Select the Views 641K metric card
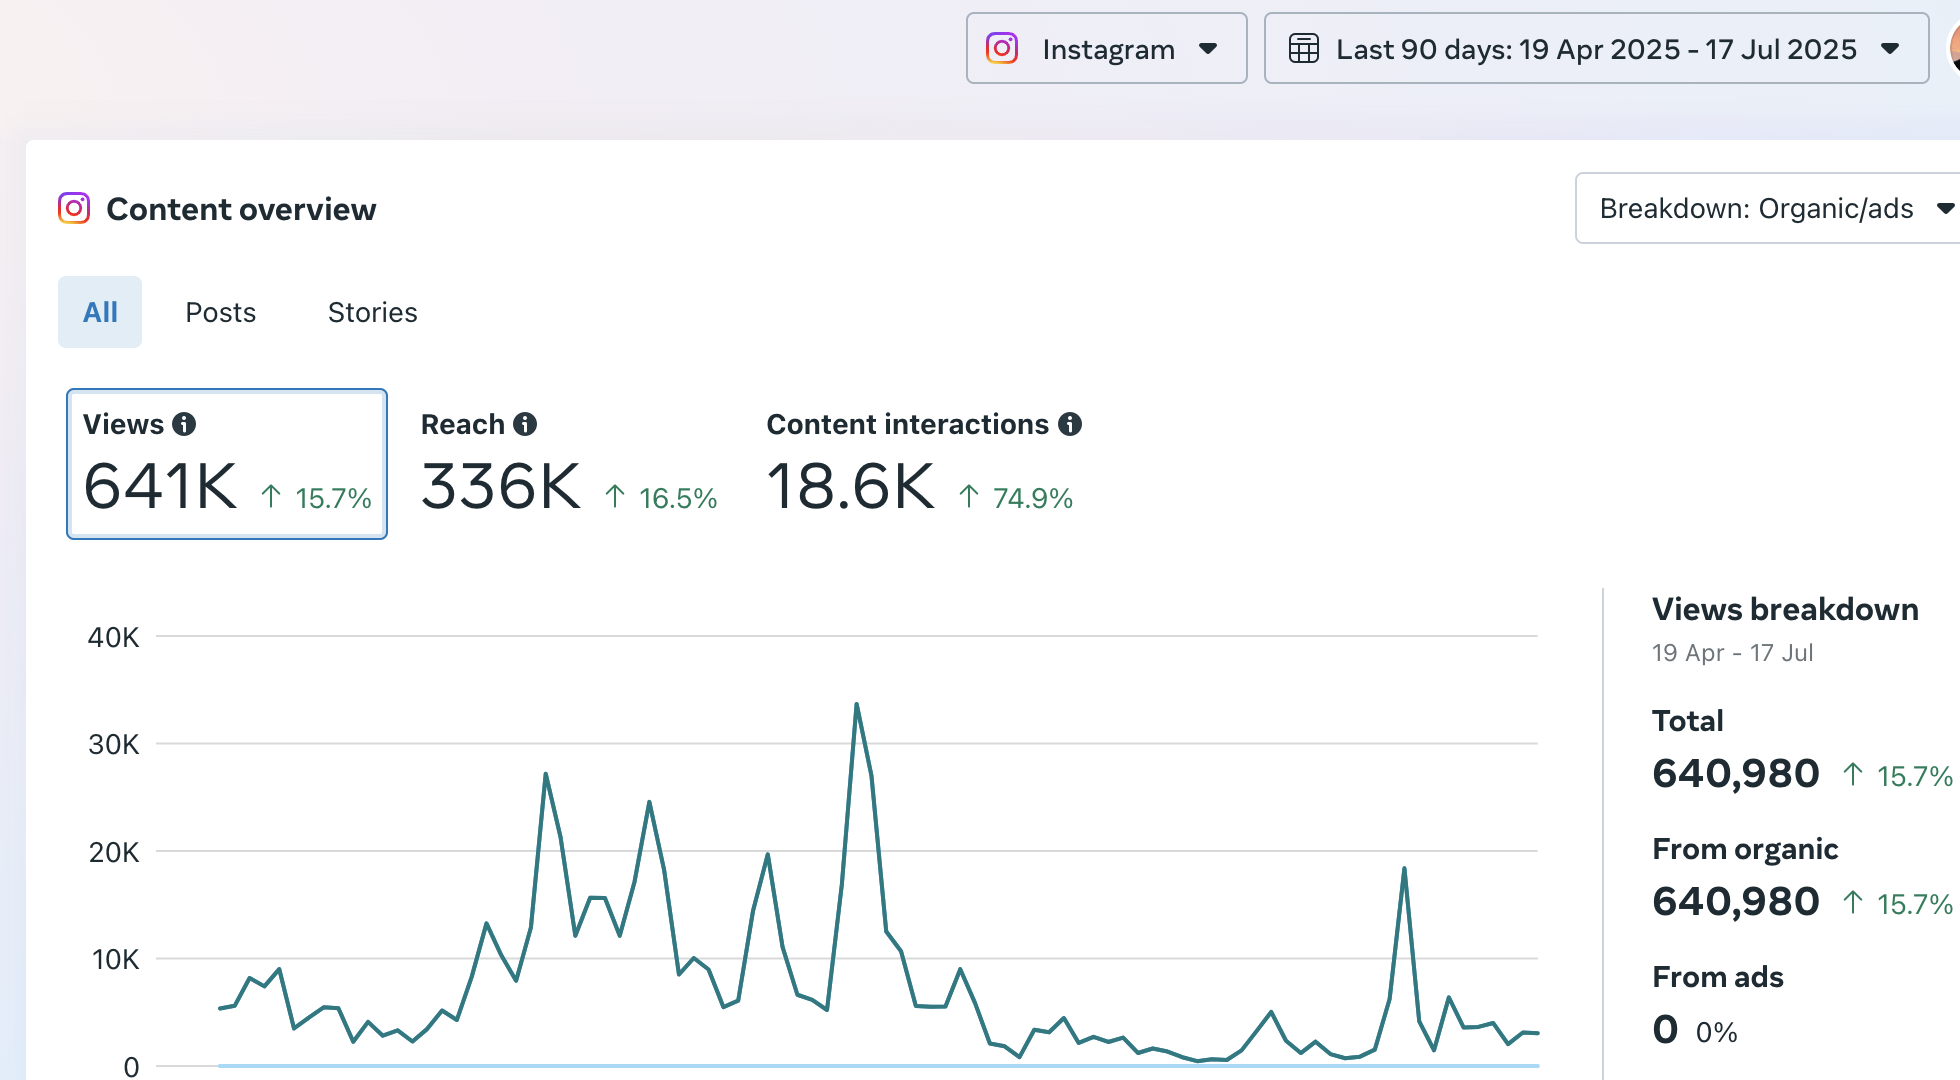Viewport: 1960px width, 1080px height. [x=226, y=464]
